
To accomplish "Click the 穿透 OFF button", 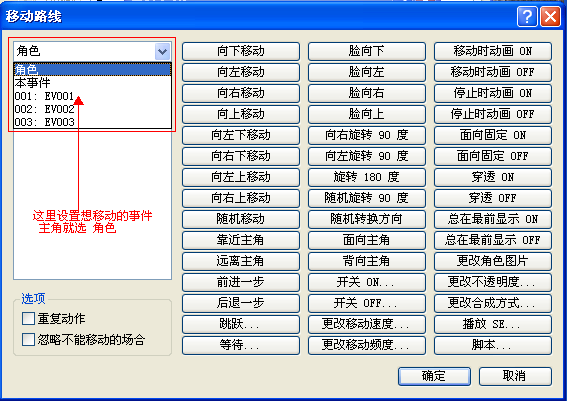I will click(493, 198).
